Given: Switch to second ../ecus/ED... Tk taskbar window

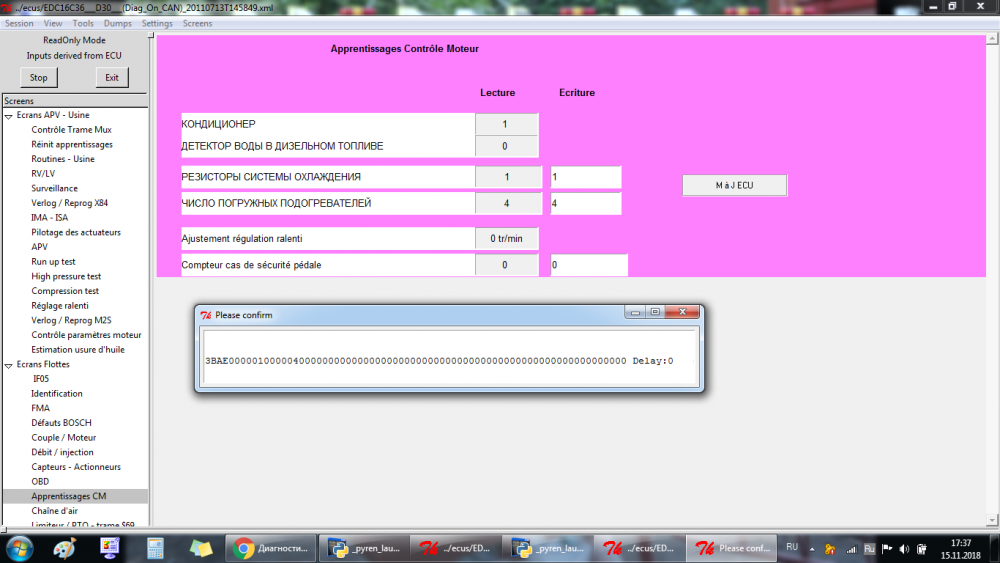Looking at the screenshot, I should [x=640, y=548].
